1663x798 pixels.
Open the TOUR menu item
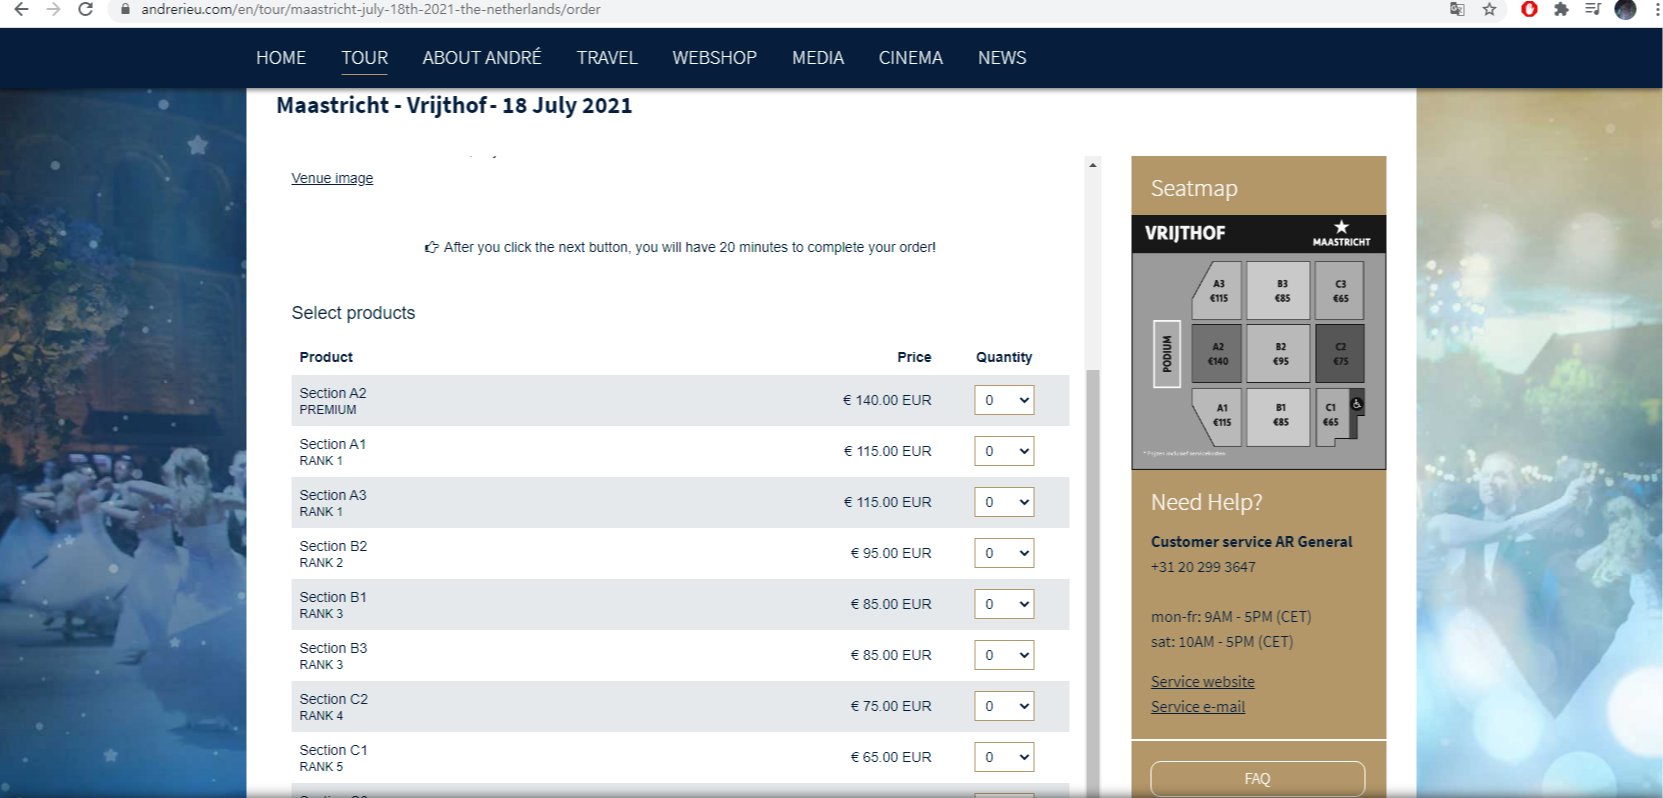(x=364, y=58)
